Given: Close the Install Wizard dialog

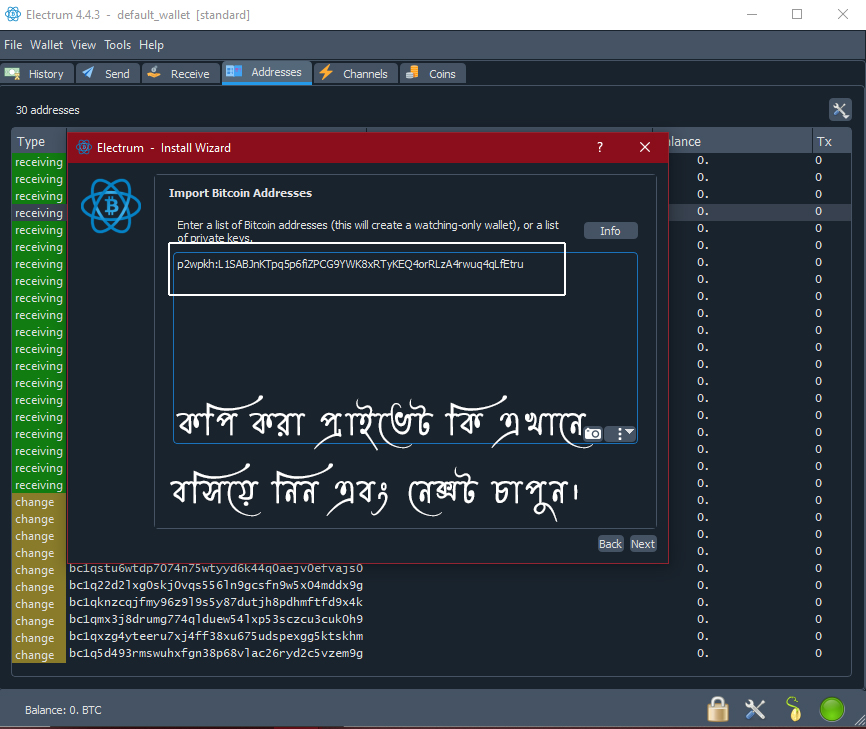Looking at the screenshot, I should coord(645,147).
